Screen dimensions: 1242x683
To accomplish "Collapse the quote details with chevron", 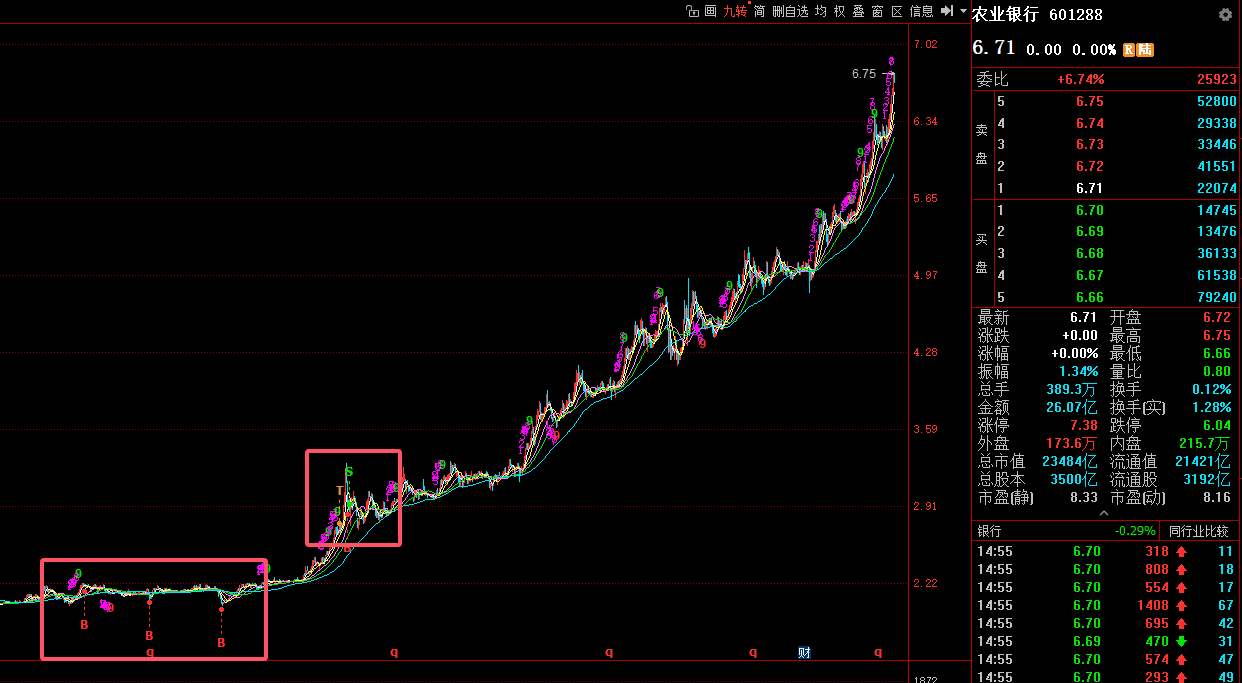I will (x=1105, y=513).
